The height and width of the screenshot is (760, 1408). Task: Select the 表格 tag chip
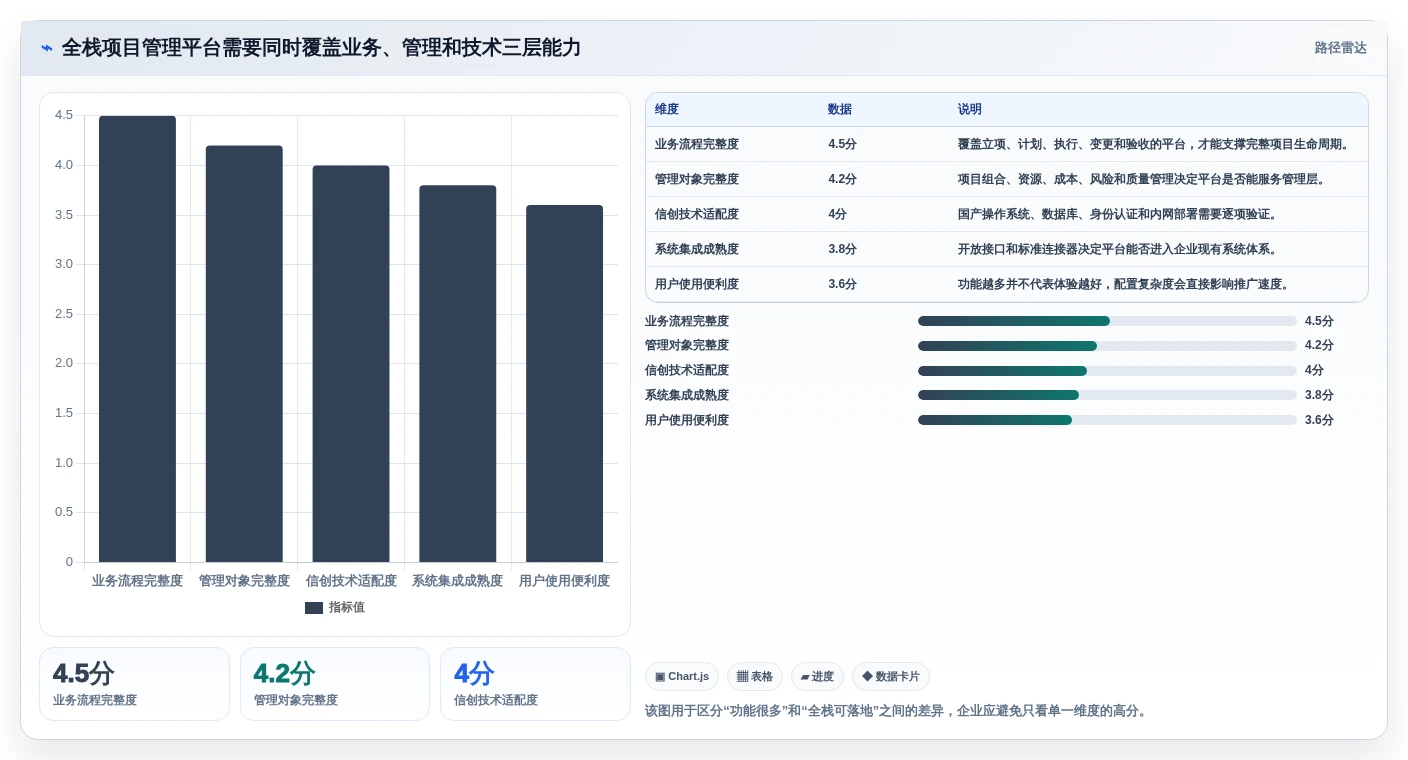click(755, 677)
